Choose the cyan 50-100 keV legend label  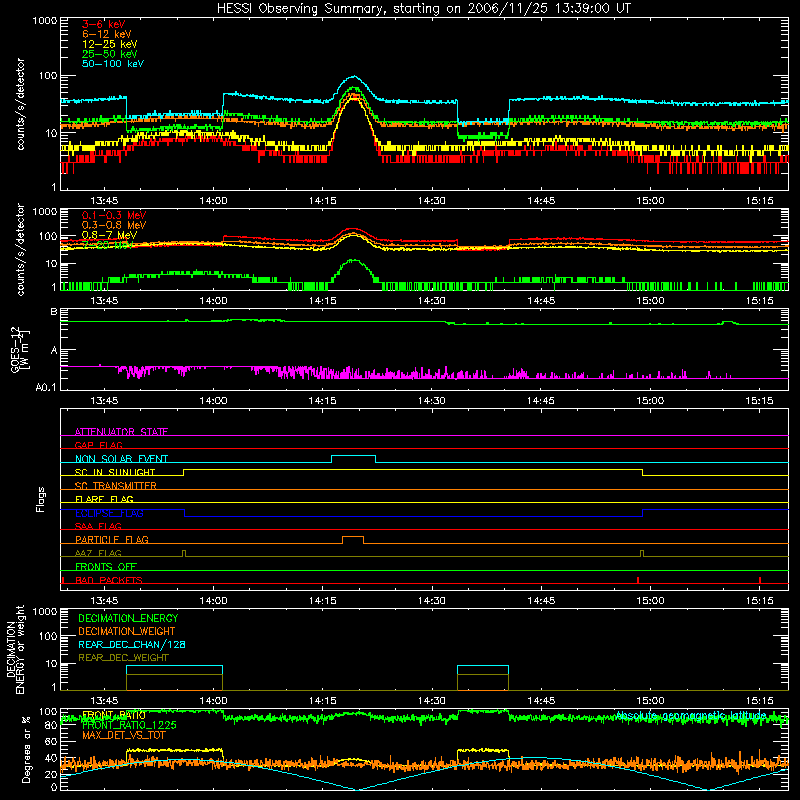[113, 64]
